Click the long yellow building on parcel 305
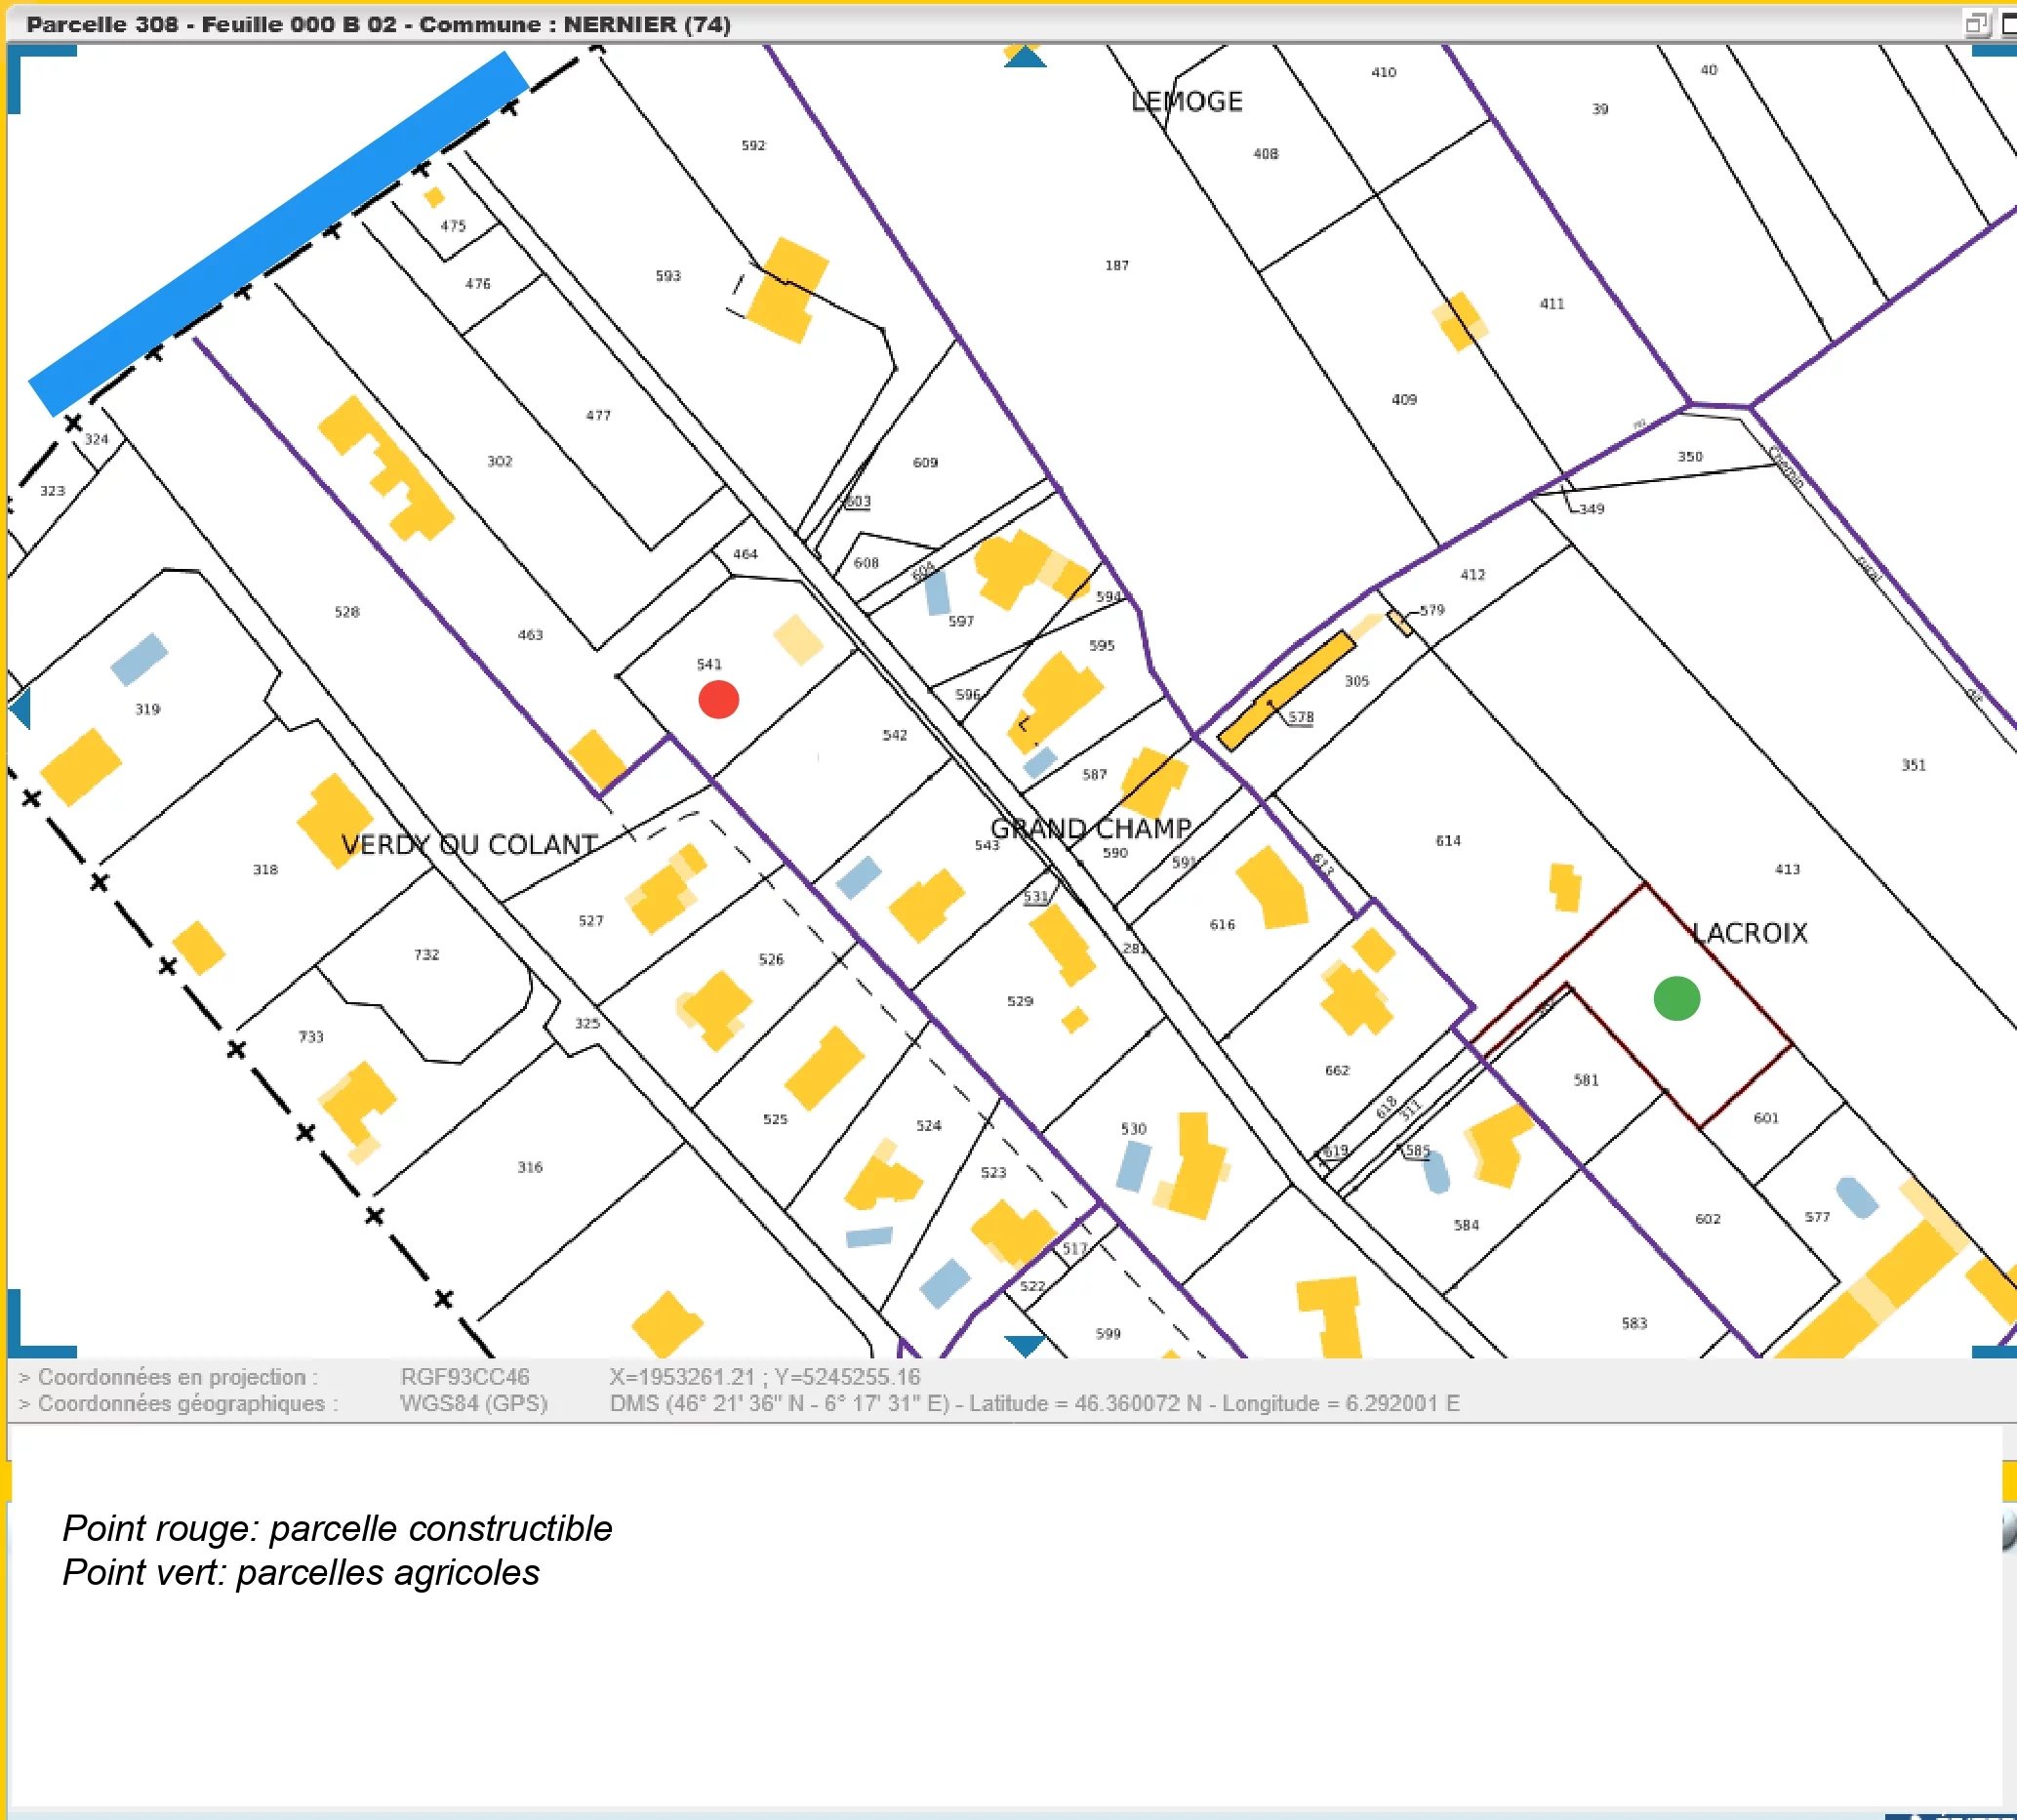 [x=1286, y=690]
